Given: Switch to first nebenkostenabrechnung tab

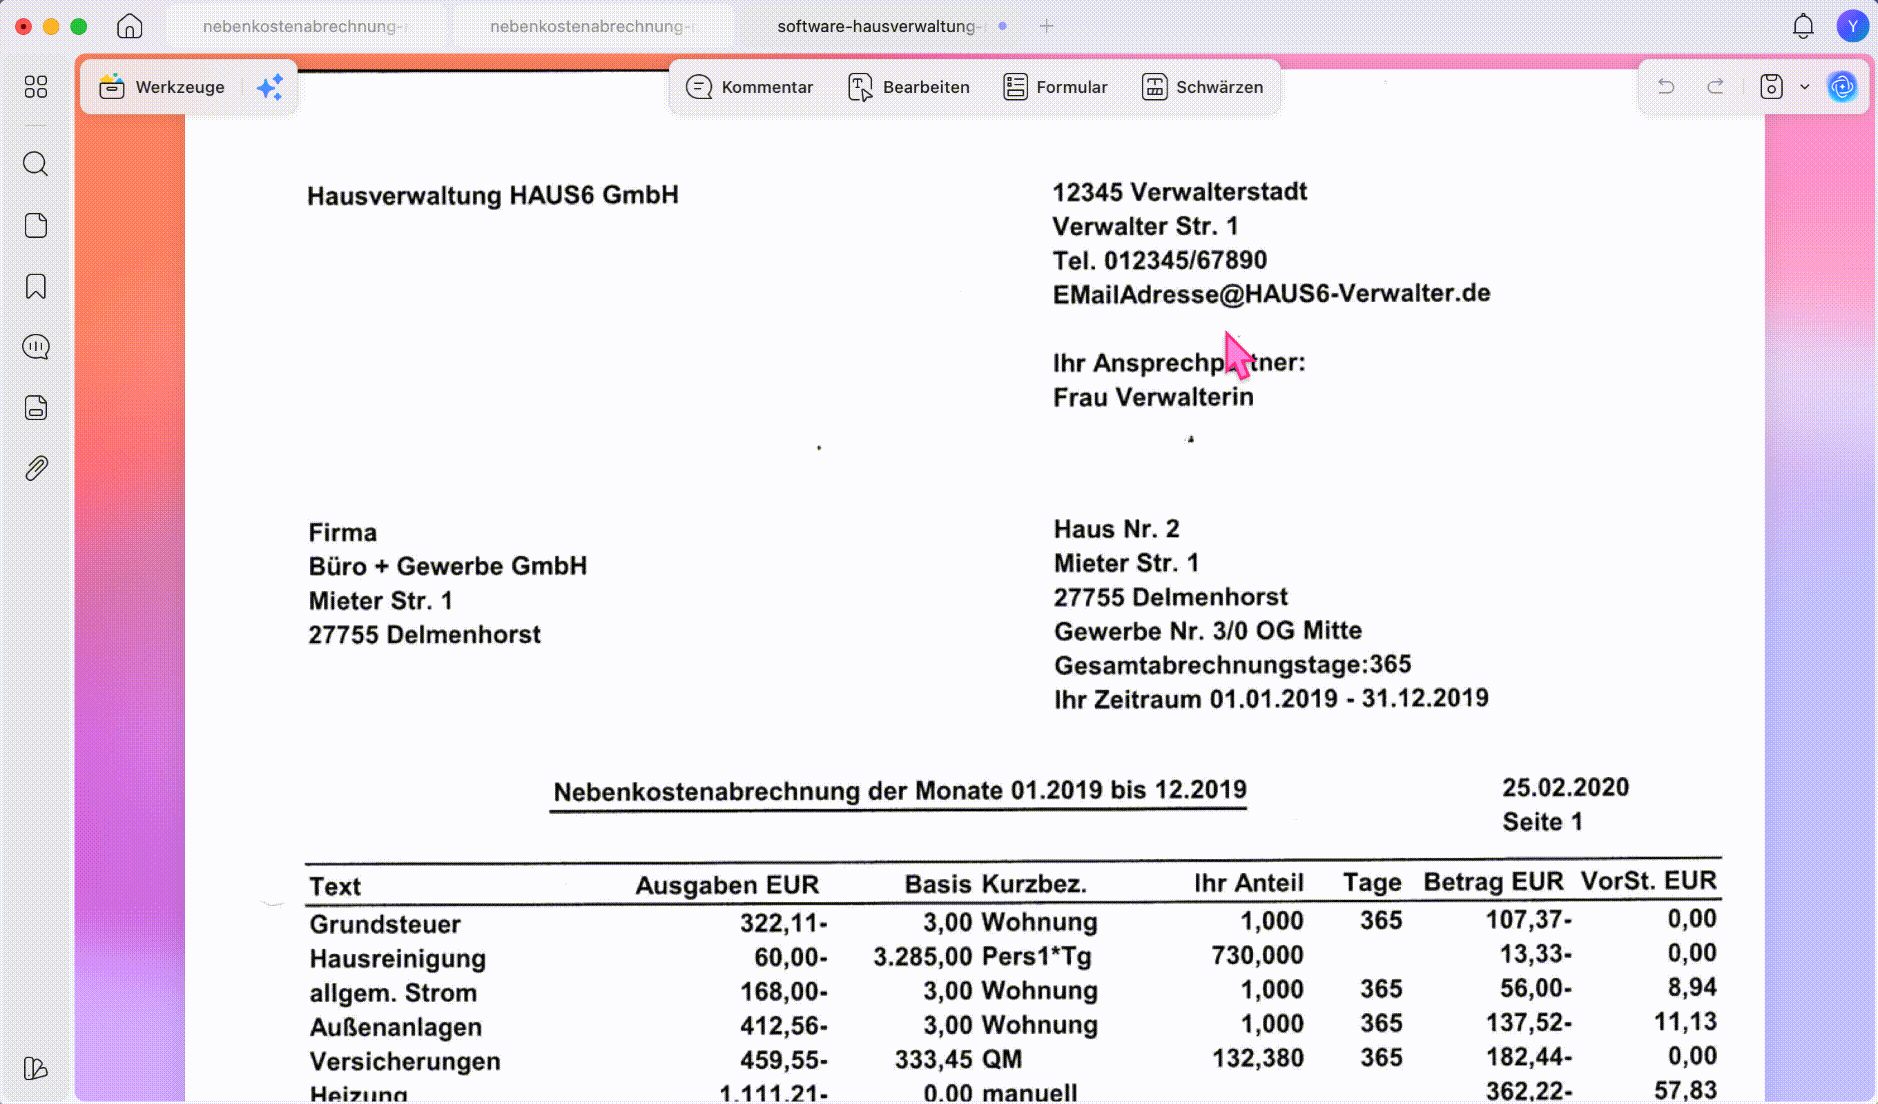Looking at the screenshot, I should point(304,26).
